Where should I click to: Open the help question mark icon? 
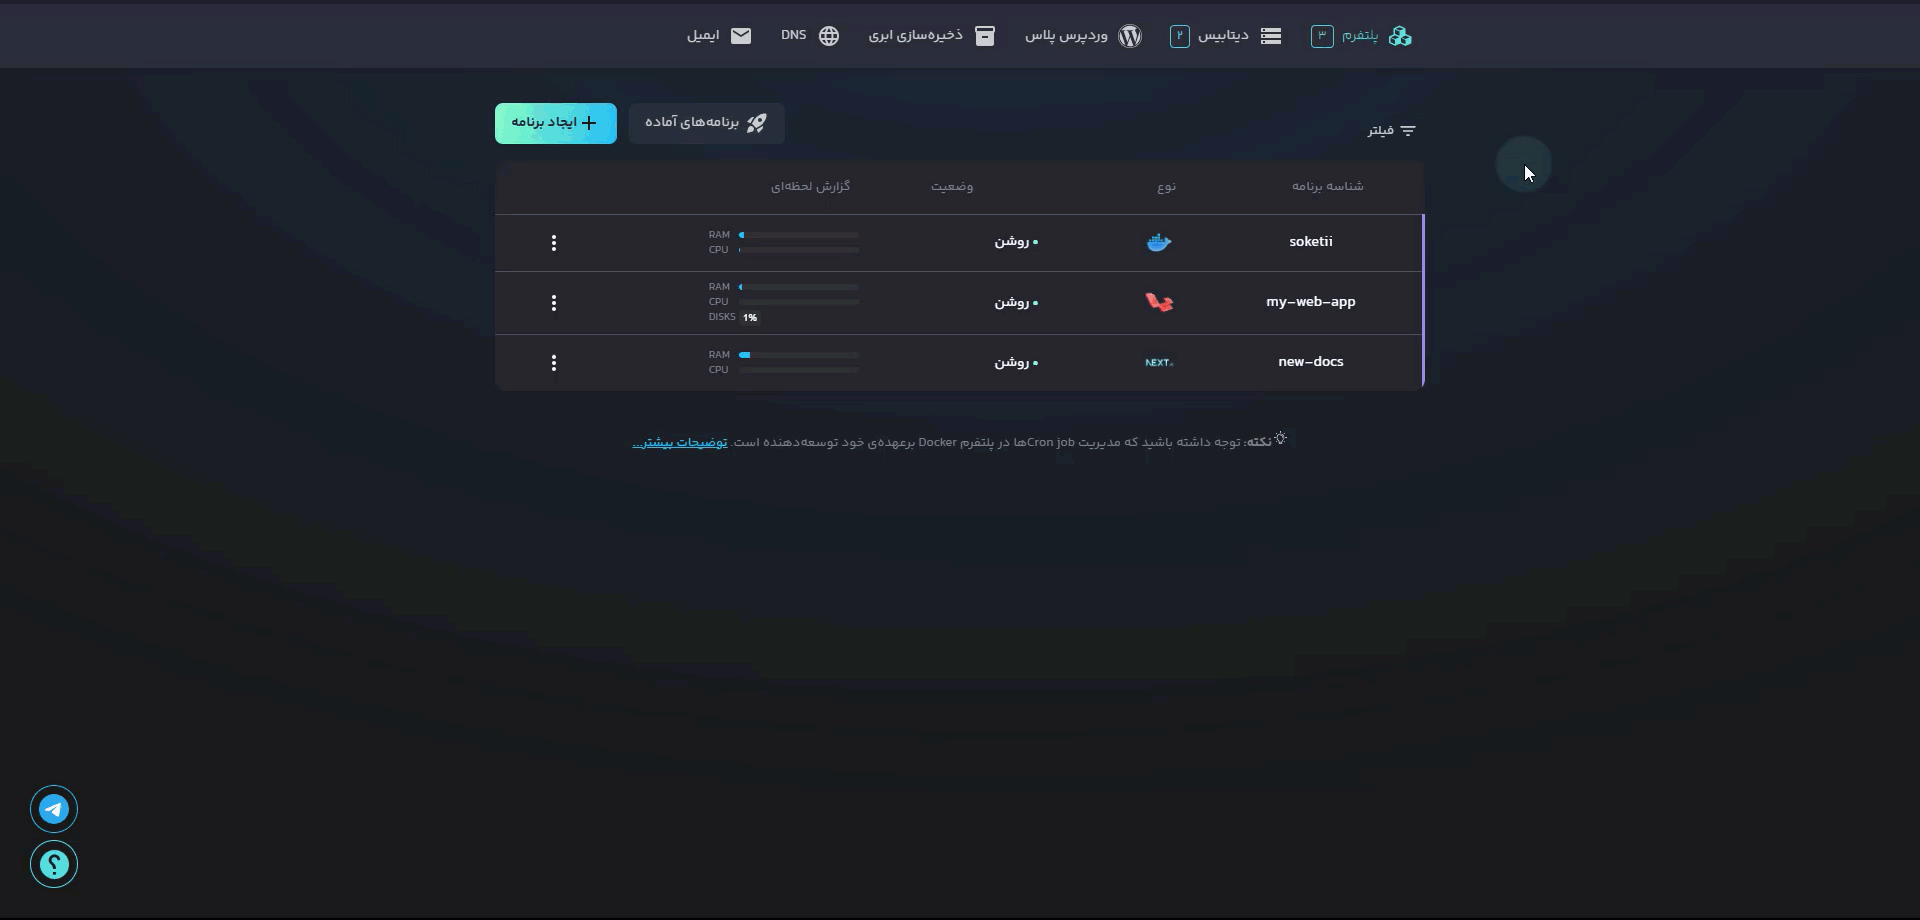[x=54, y=864]
